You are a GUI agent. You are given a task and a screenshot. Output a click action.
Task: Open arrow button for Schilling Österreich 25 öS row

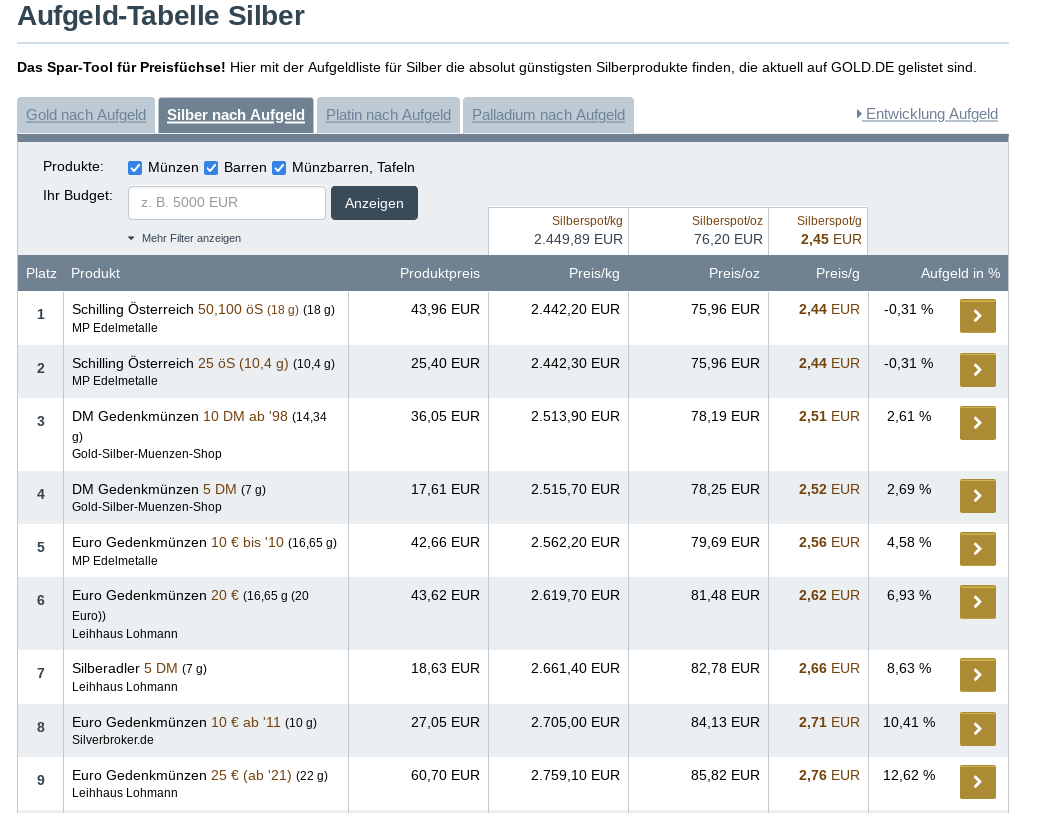(977, 370)
